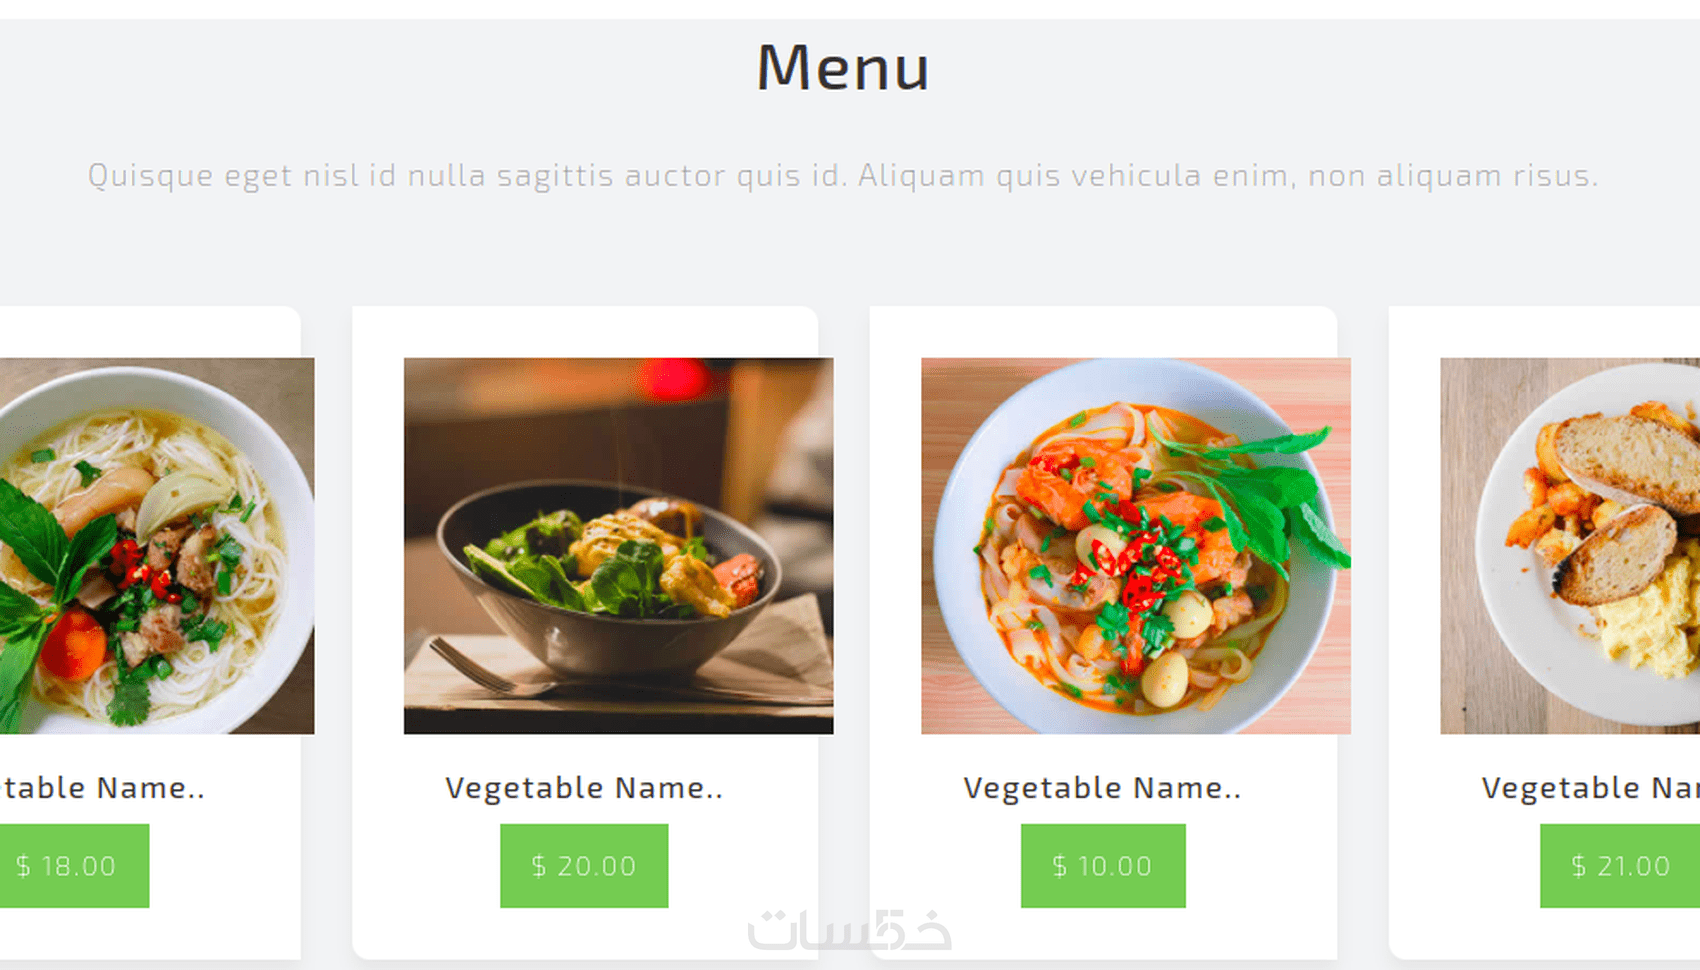1700x970 pixels.
Task: Click the Menu section heading
Action: click(843, 67)
